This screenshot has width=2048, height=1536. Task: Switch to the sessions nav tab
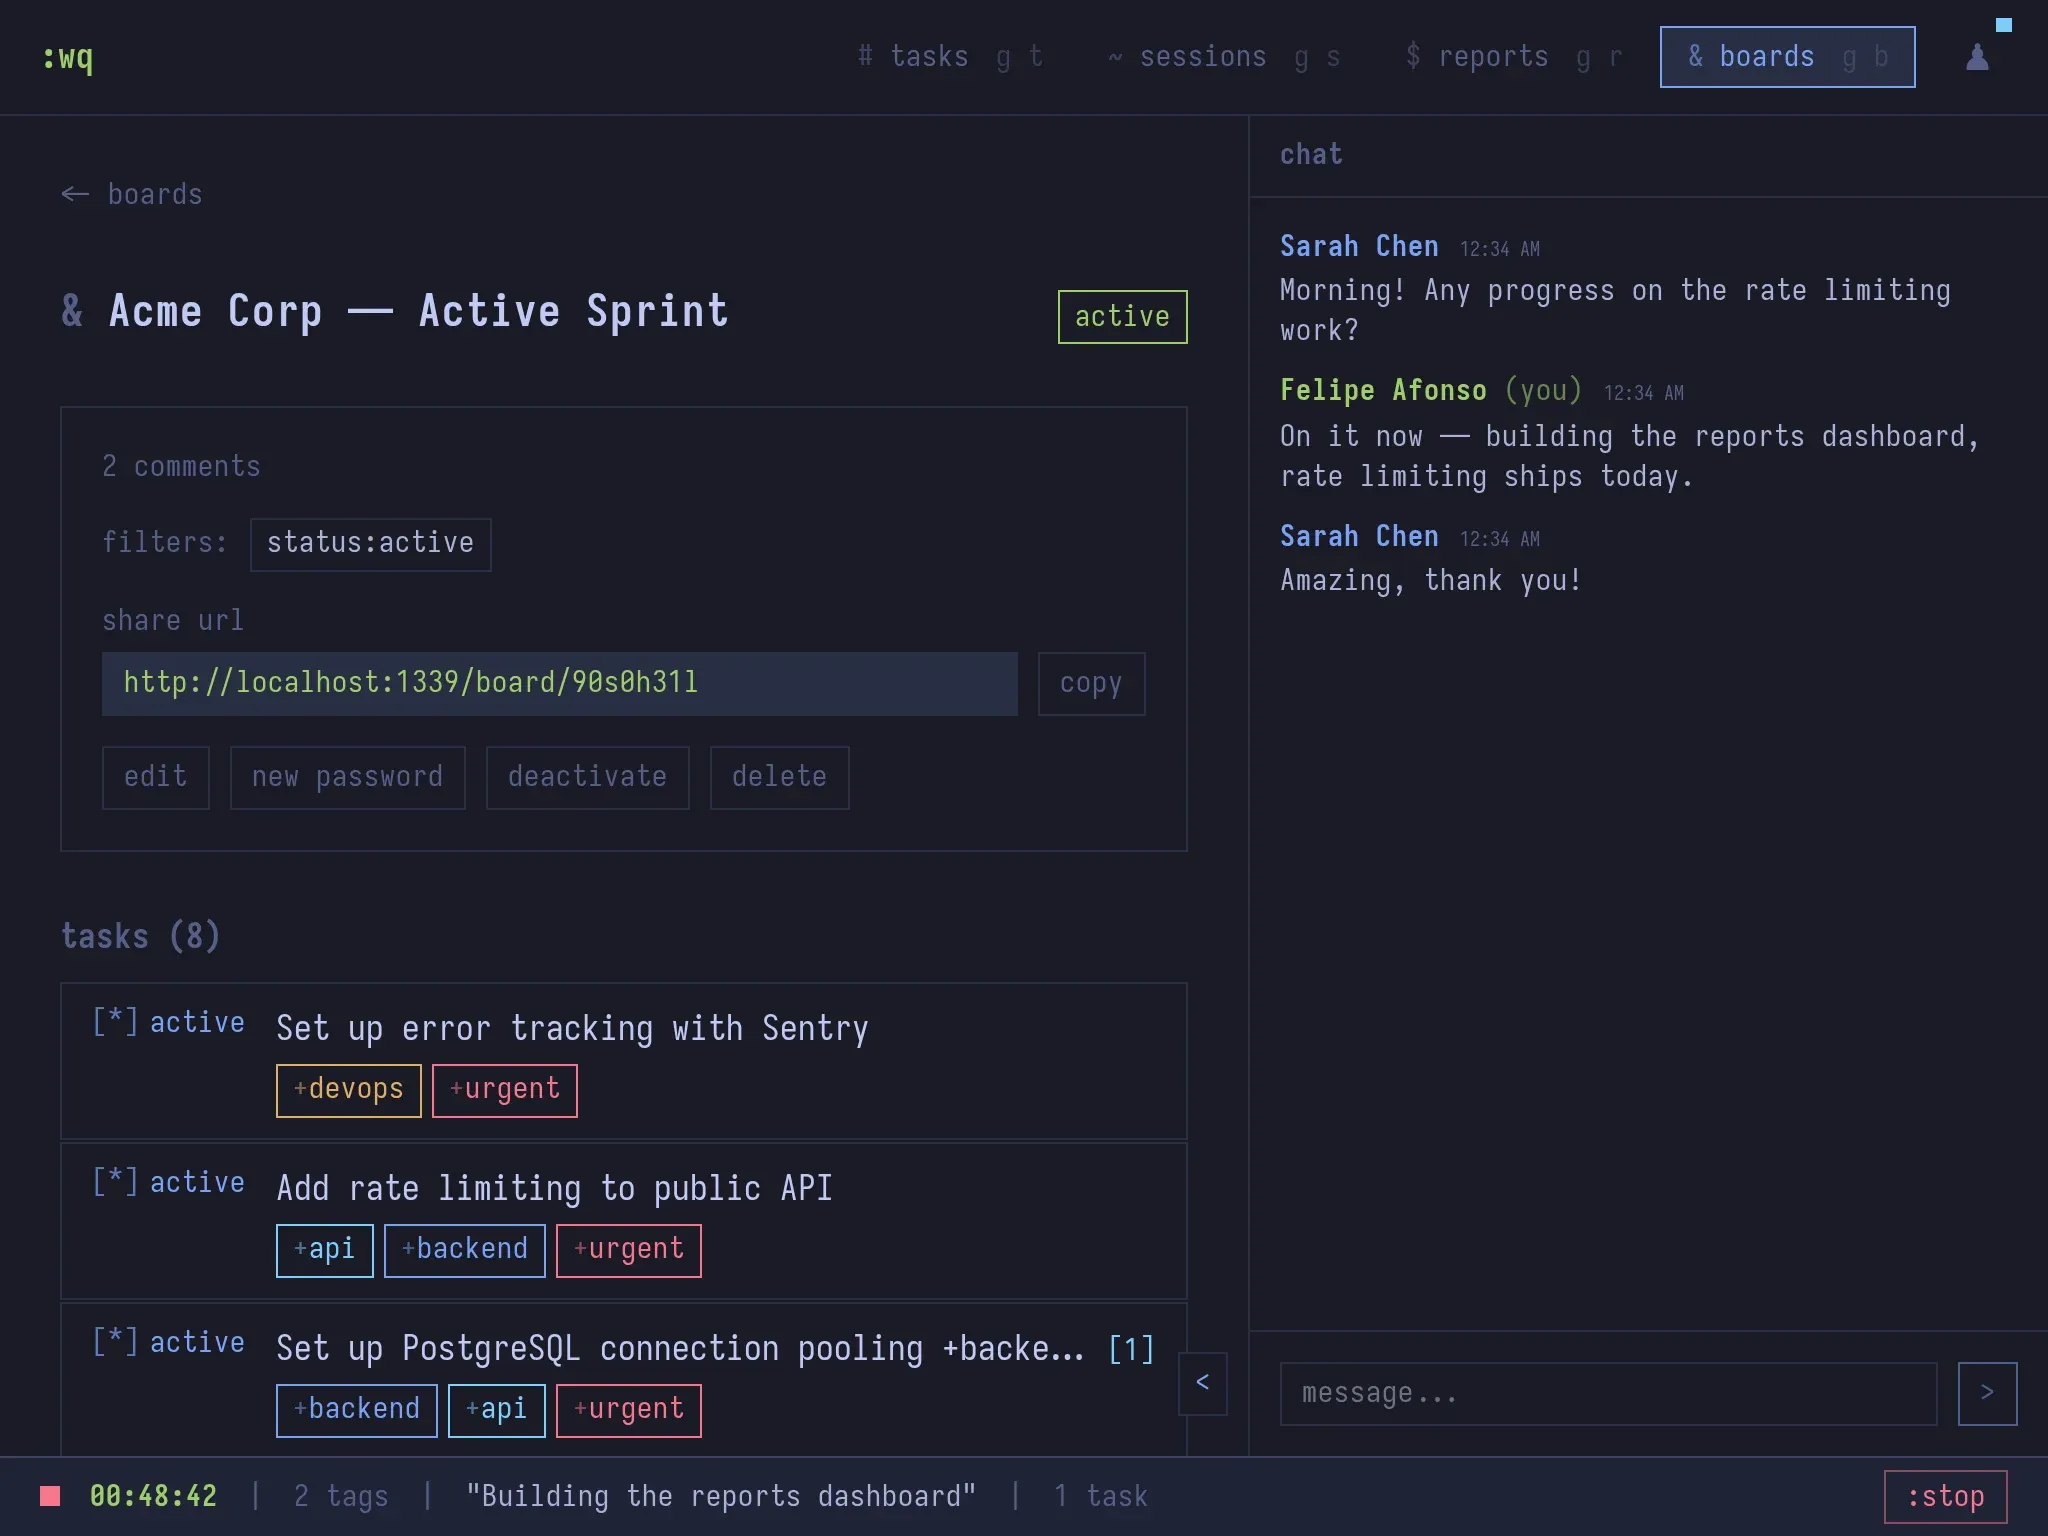coord(1224,57)
